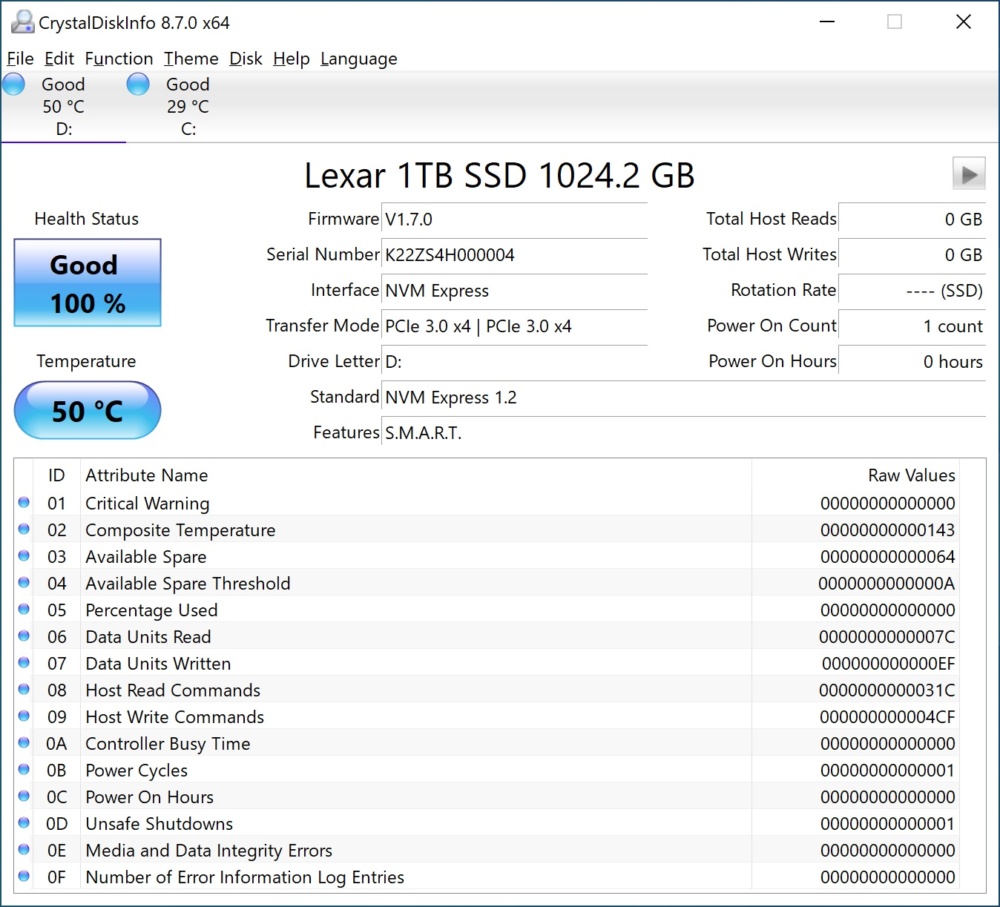Select the Host Write Commands attribute name

point(175,718)
